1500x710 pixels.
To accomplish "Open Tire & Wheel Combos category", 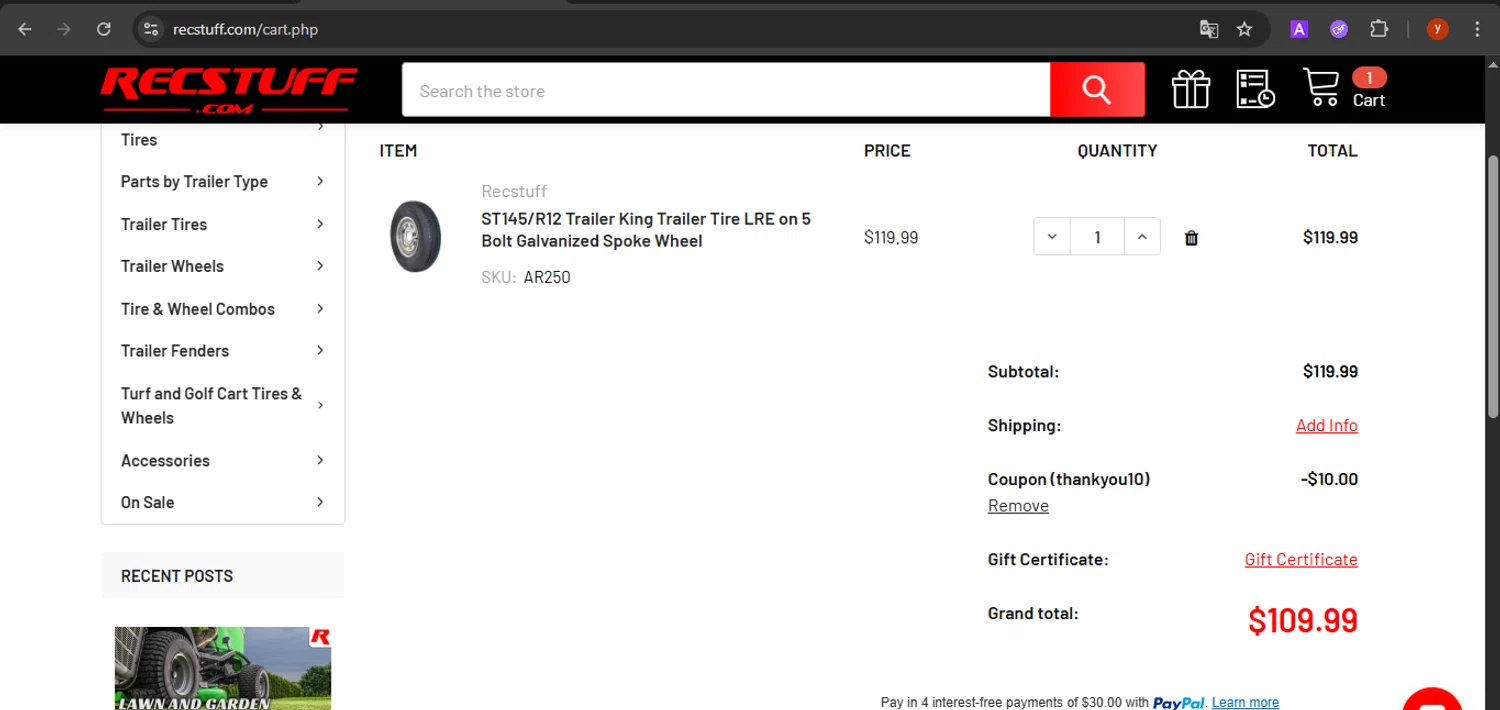I will (x=198, y=309).
